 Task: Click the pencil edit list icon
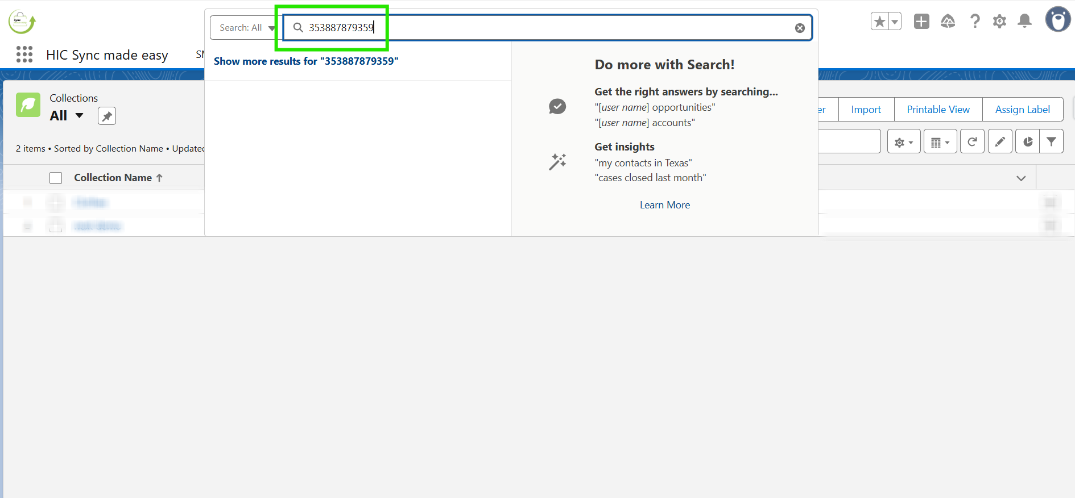point(1000,143)
